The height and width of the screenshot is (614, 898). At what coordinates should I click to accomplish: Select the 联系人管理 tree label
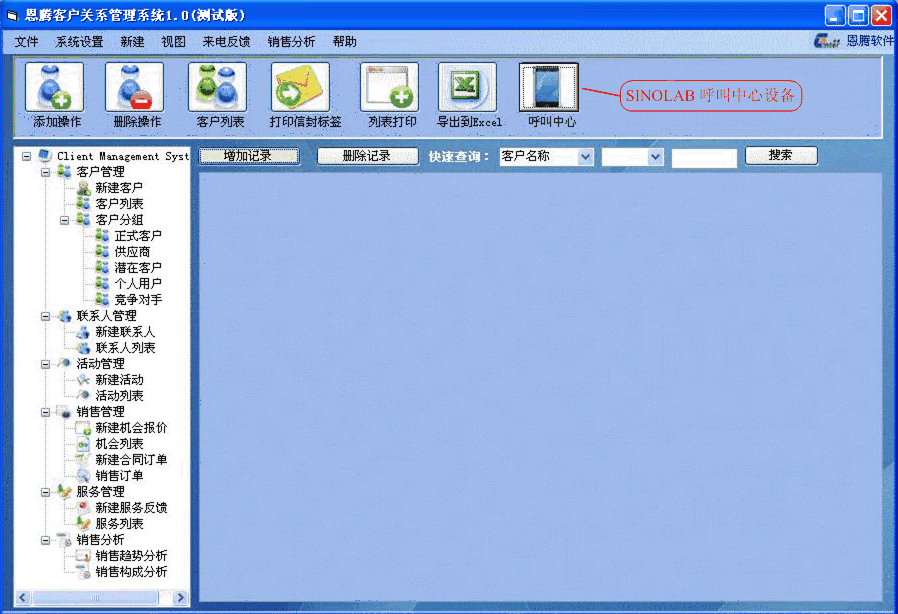[107, 316]
